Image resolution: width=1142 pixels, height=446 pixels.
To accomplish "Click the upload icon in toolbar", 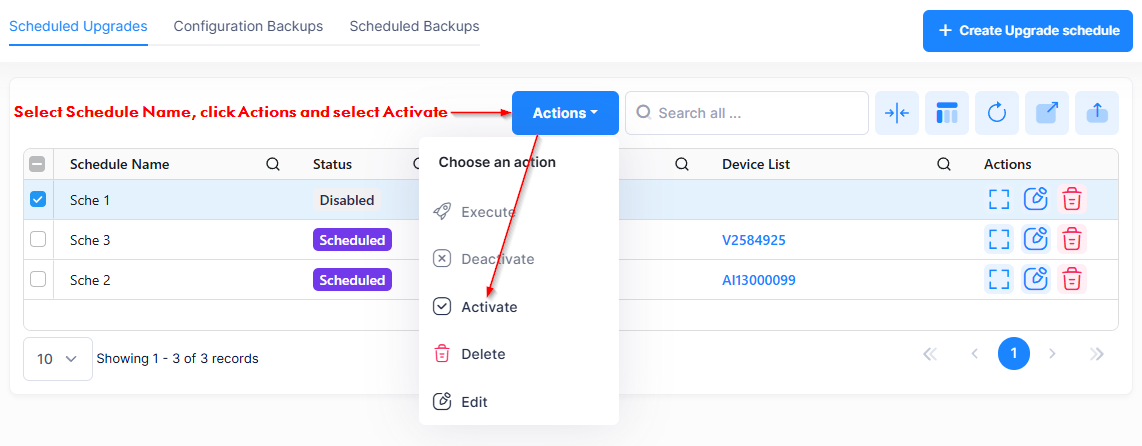I will 1097,113.
